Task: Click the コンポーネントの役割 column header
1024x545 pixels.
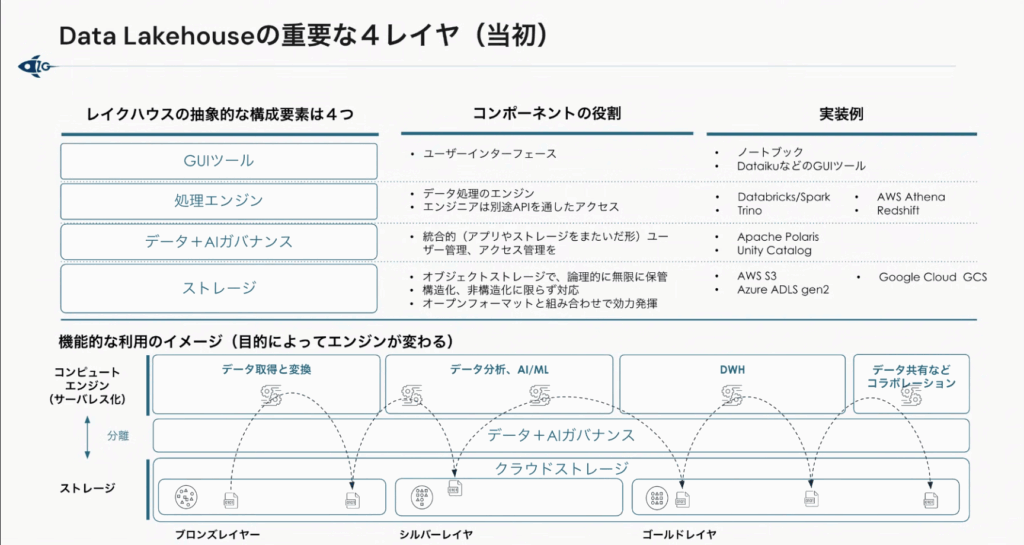Action: pyautogui.click(x=546, y=114)
